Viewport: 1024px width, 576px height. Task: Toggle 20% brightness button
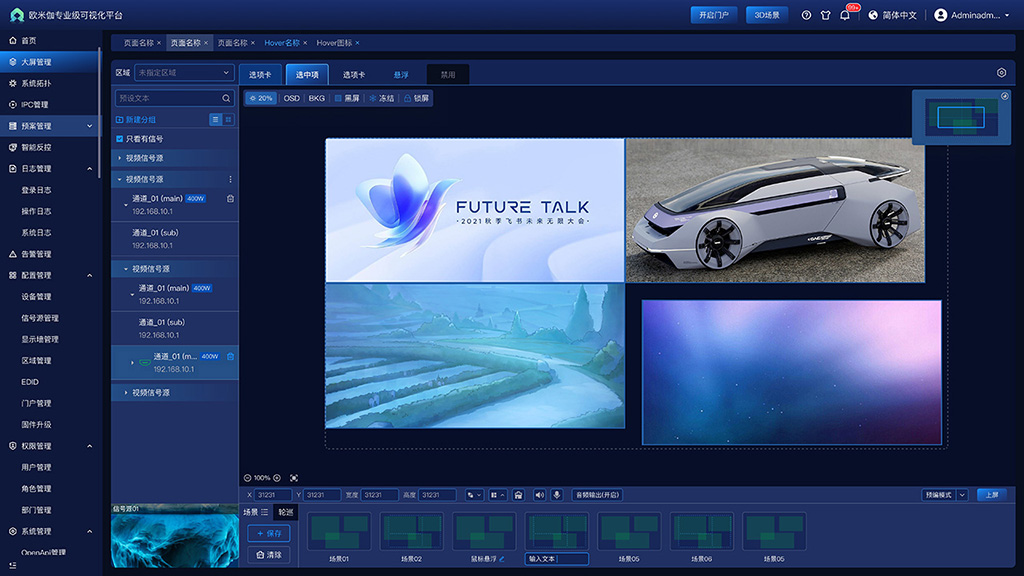261,98
